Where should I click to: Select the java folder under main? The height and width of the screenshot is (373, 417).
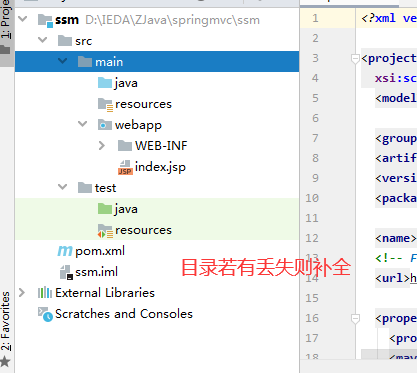tap(126, 83)
